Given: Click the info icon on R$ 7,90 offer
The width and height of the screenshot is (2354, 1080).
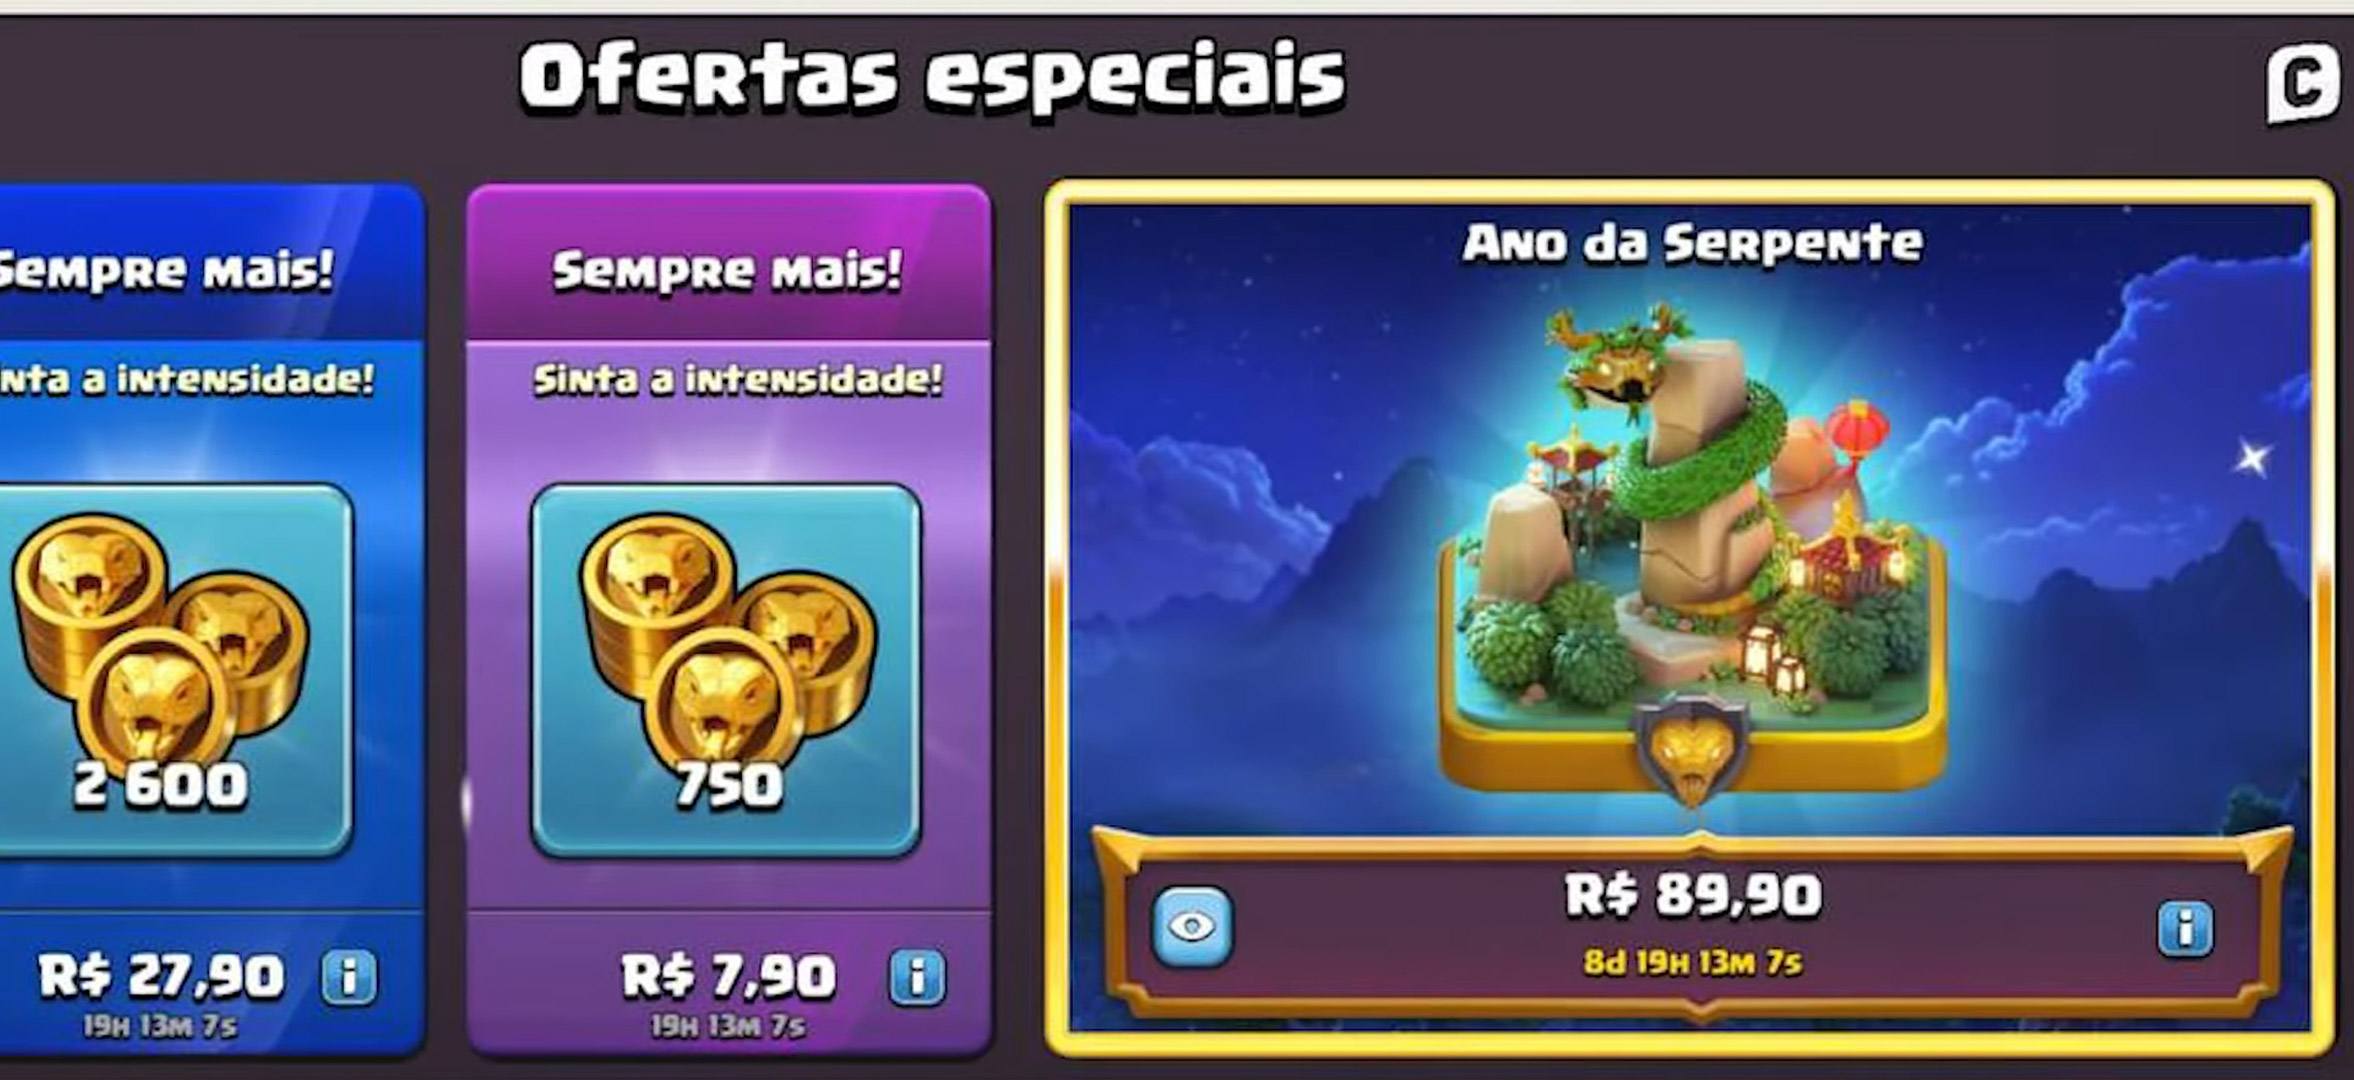Looking at the screenshot, I should [x=917, y=976].
